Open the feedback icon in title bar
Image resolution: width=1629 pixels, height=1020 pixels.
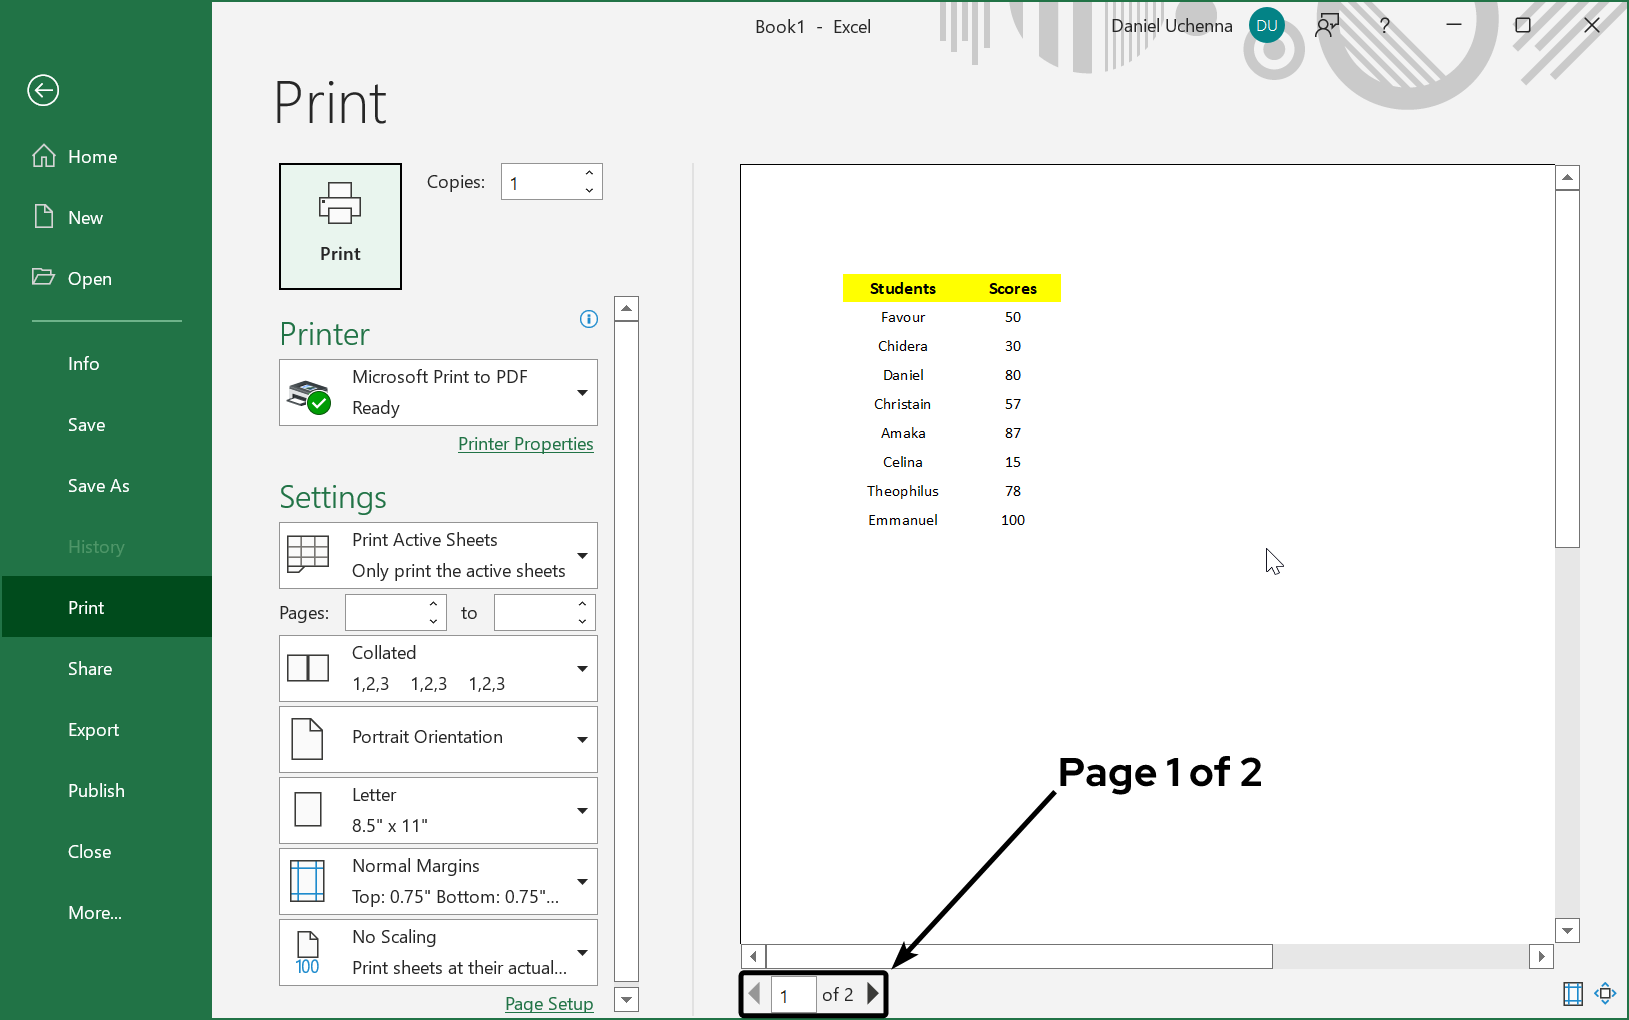tap(1327, 26)
